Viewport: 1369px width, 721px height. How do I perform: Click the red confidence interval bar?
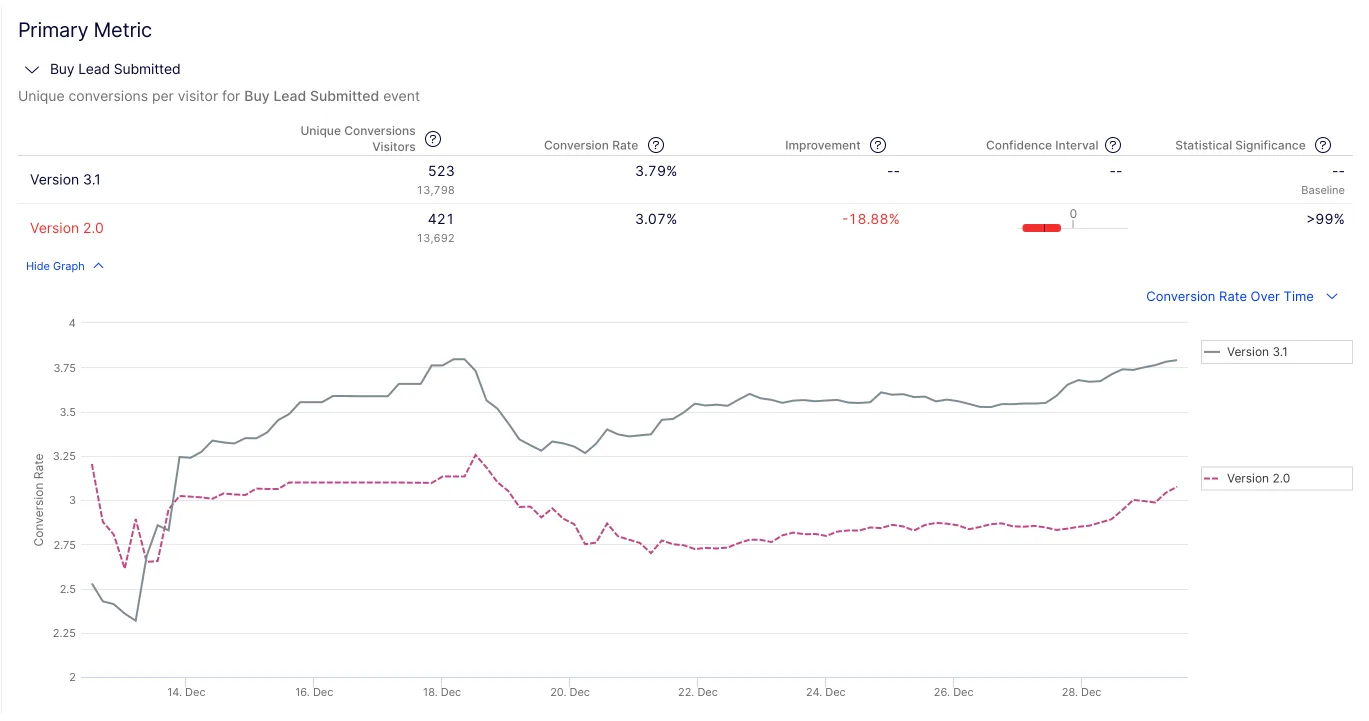tap(1041, 228)
